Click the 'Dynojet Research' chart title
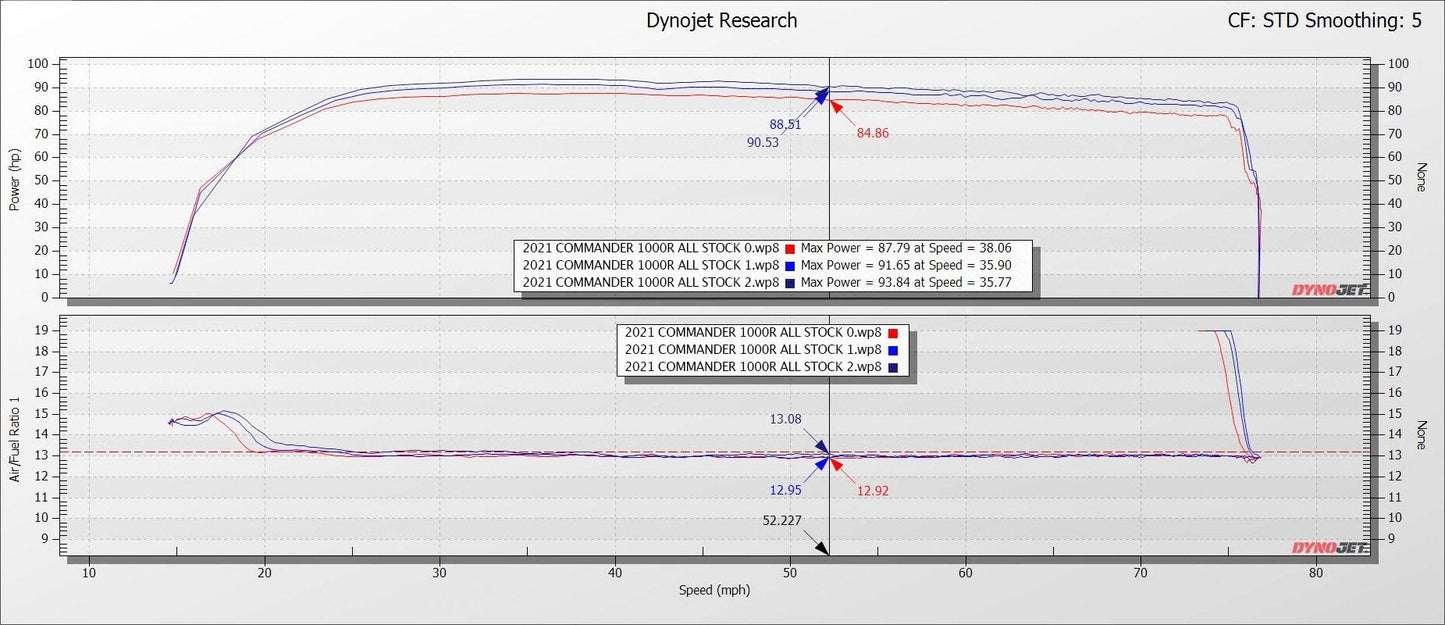This screenshot has width=1445, height=625. (x=722, y=21)
